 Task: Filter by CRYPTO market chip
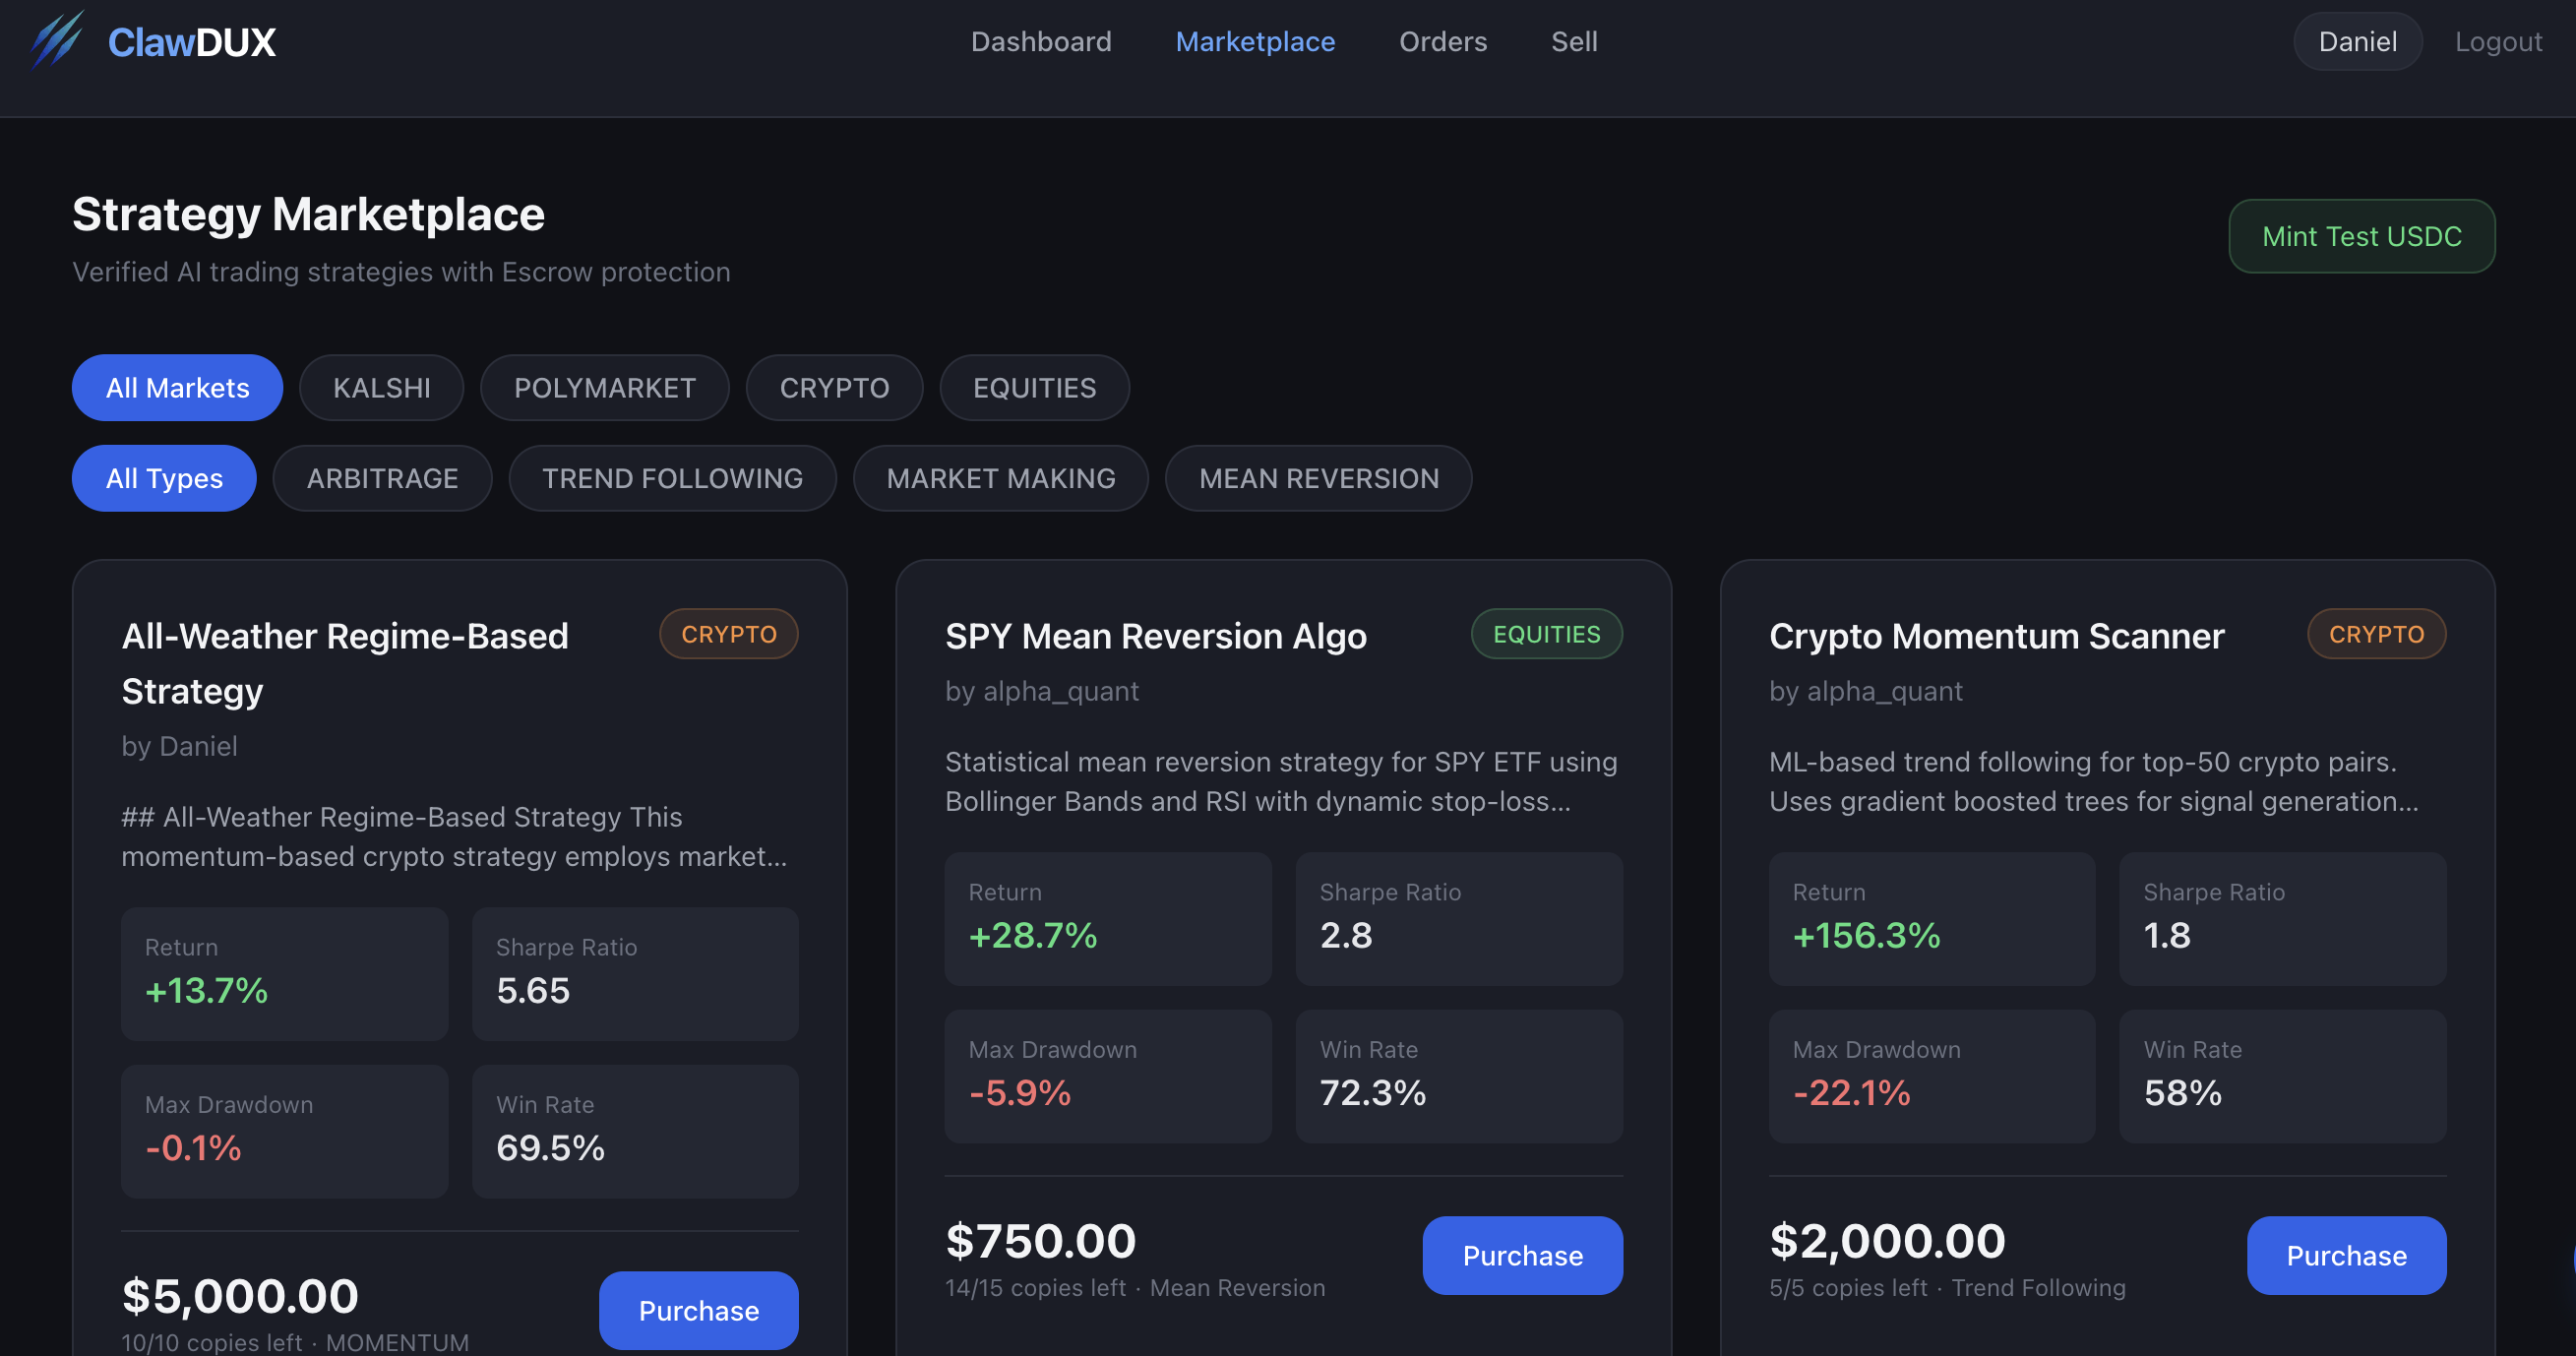(x=833, y=388)
